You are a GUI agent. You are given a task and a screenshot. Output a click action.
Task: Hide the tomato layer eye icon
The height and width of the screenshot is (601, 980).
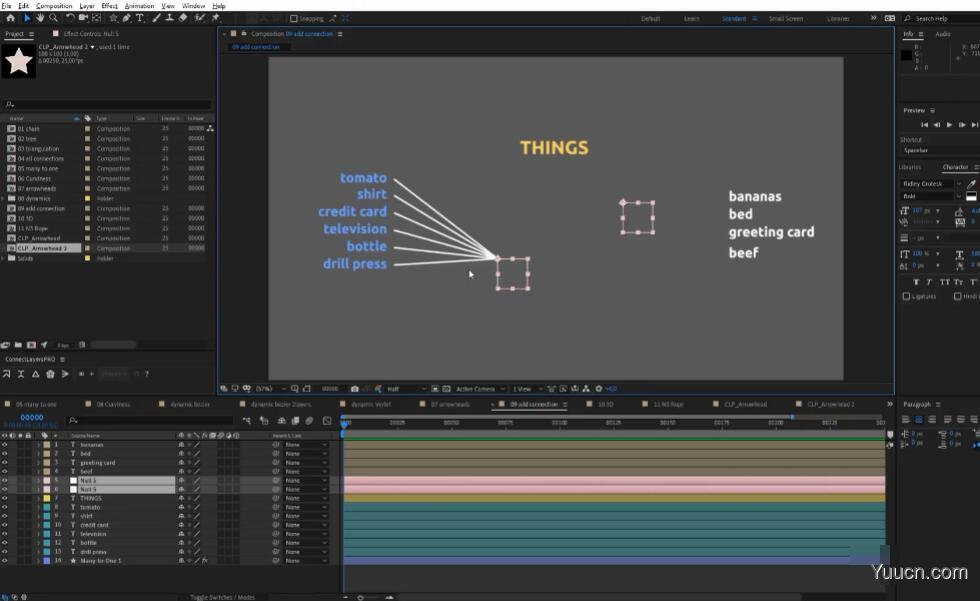pyautogui.click(x=4, y=507)
